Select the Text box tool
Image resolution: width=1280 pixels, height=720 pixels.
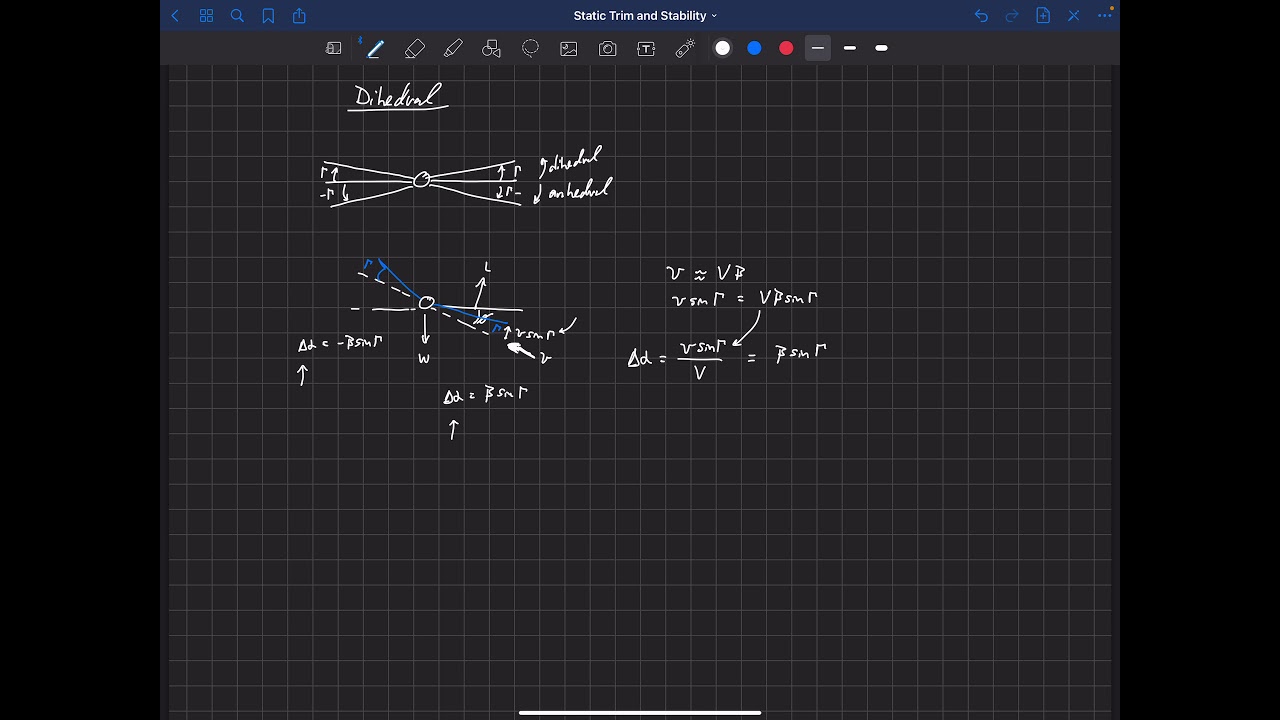pyautogui.click(x=646, y=48)
